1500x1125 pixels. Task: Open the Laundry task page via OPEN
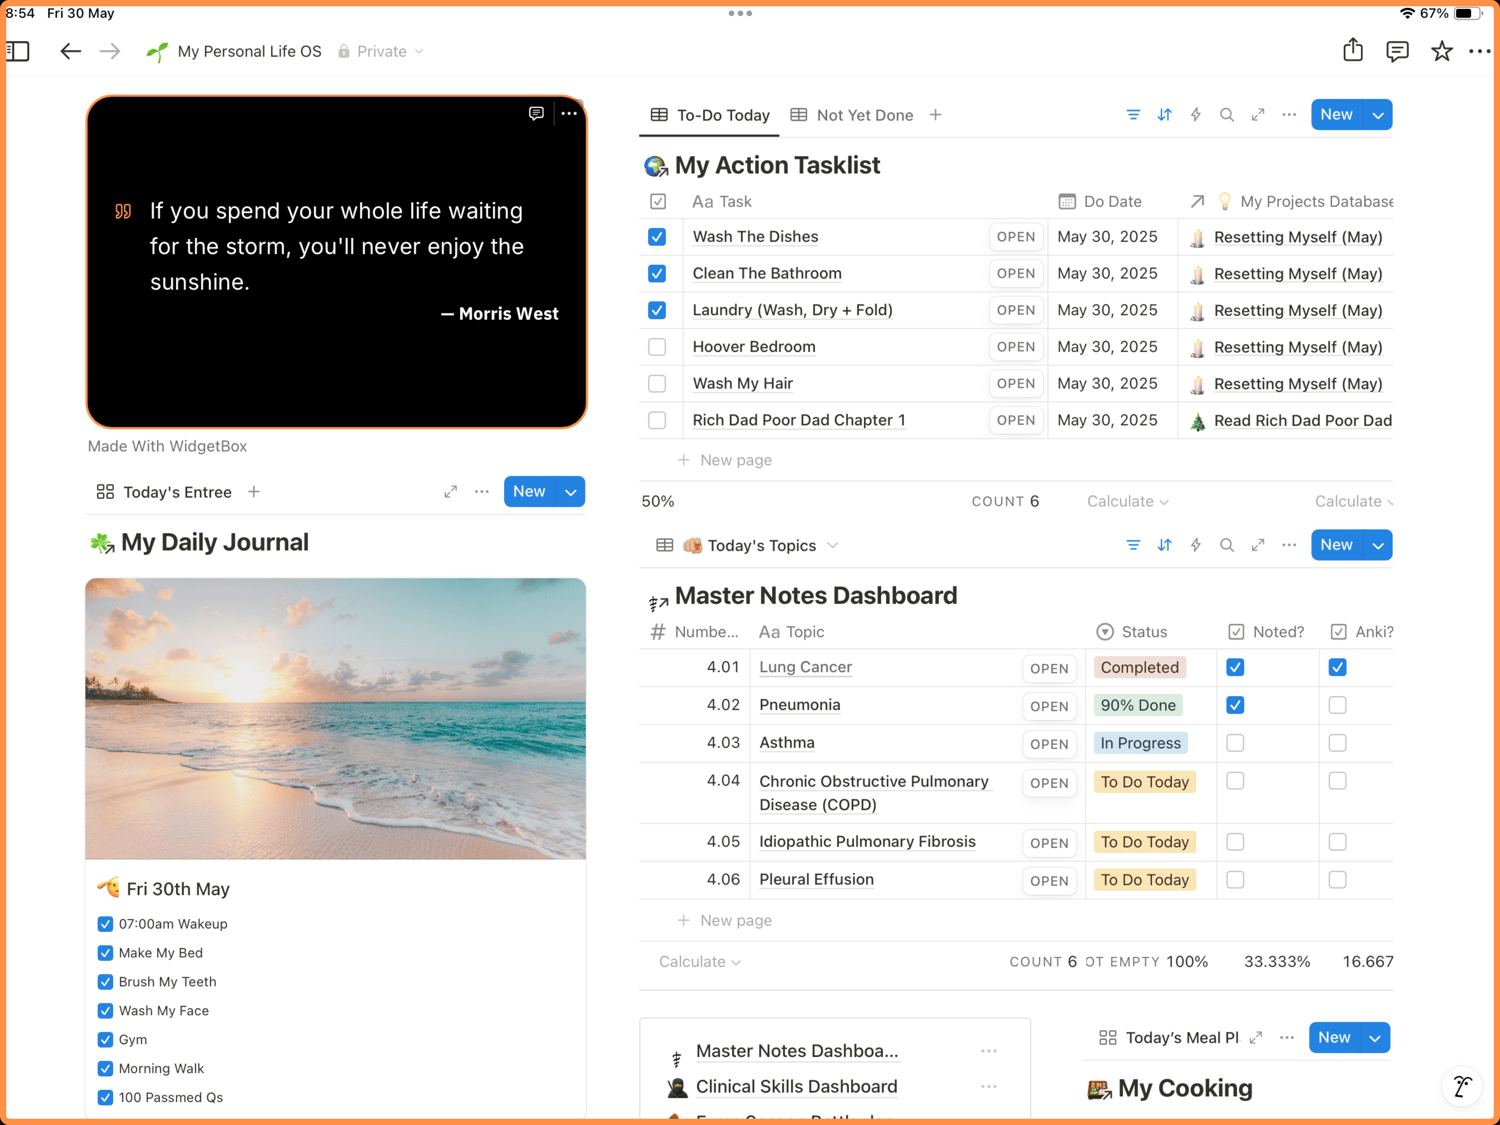(1015, 310)
